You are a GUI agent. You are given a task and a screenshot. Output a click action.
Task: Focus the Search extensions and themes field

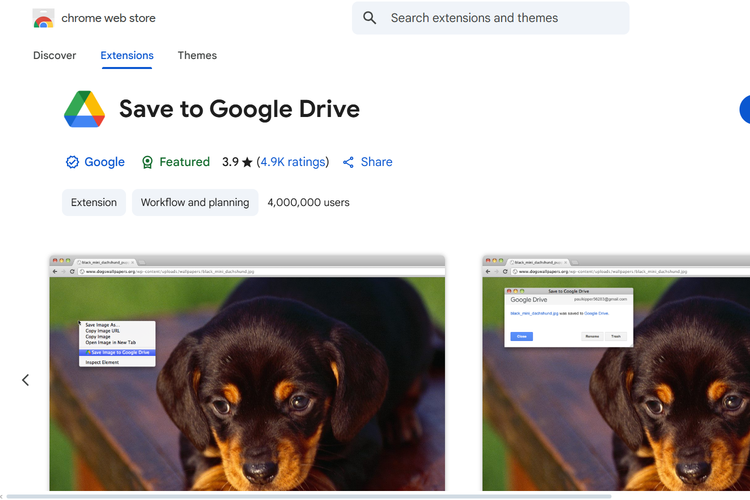[490, 18]
